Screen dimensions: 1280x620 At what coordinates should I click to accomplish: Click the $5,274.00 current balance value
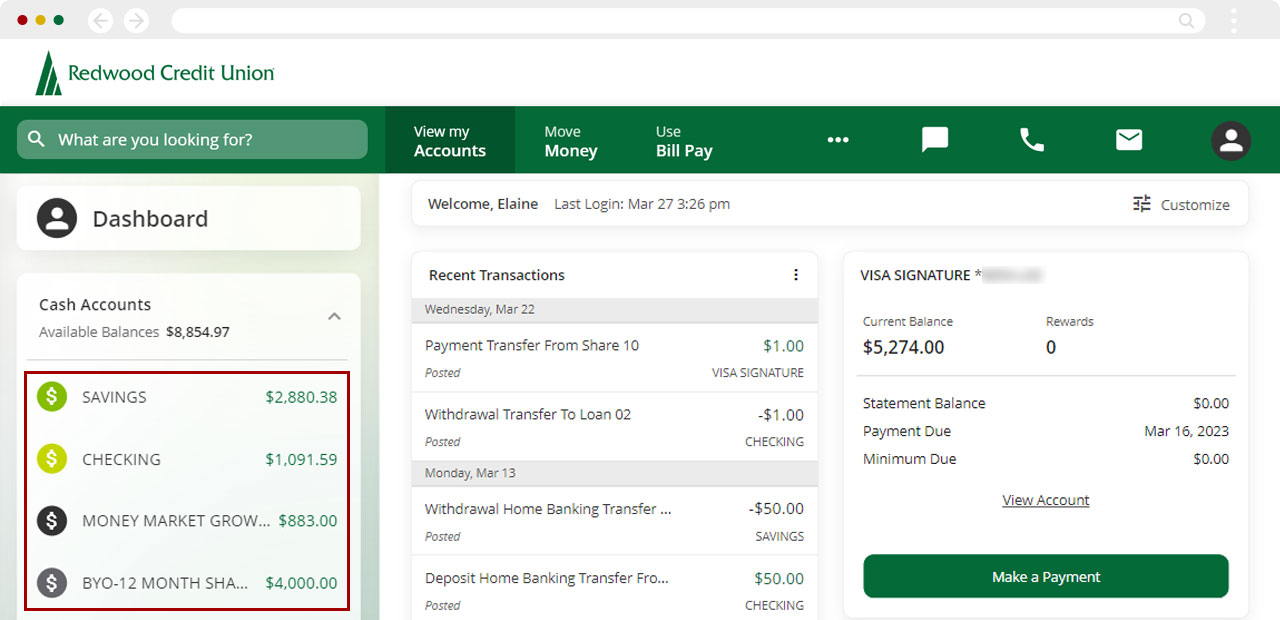coord(903,347)
